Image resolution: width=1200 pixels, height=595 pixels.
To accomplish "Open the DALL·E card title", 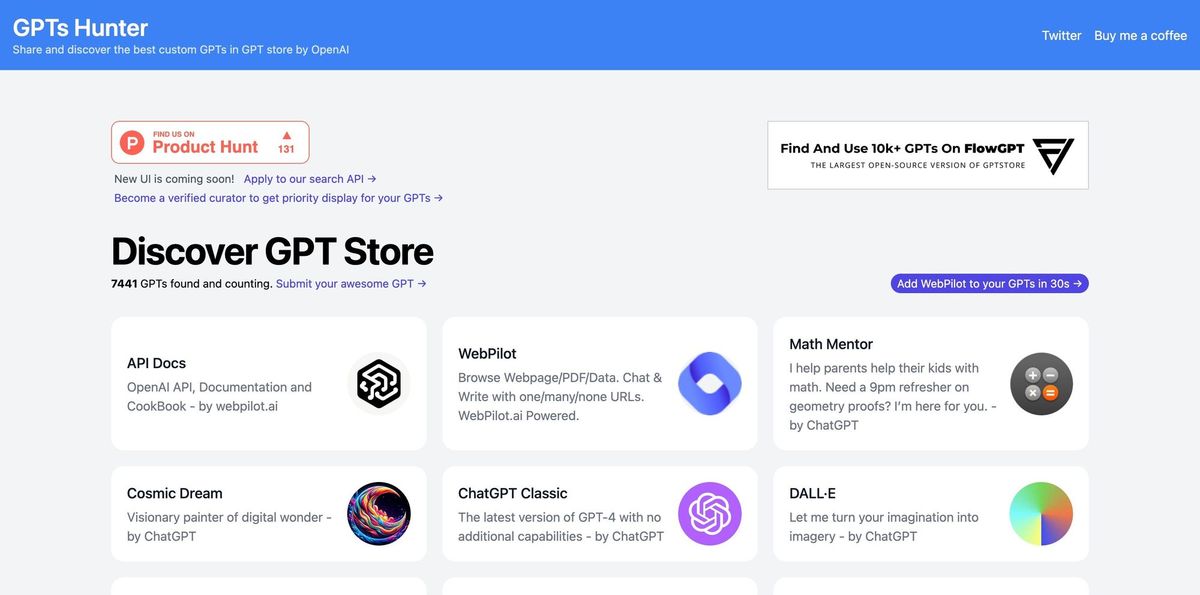I will pos(813,493).
